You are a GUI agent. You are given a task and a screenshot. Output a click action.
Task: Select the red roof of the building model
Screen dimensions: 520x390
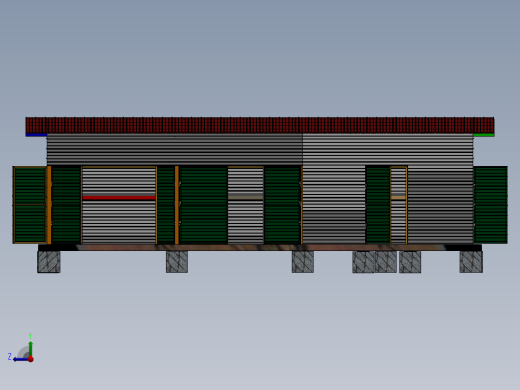(x=260, y=125)
